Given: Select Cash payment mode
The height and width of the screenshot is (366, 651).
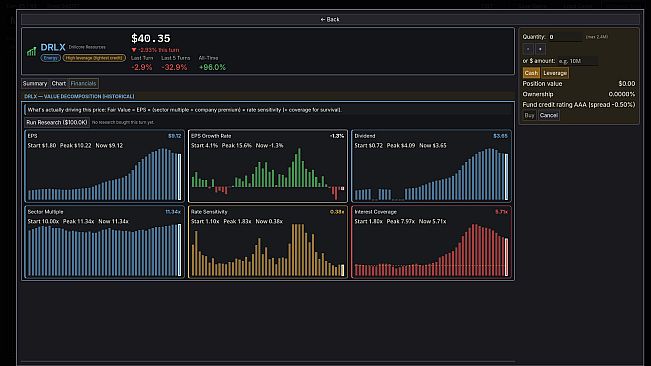Looking at the screenshot, I should coord(531,73).
